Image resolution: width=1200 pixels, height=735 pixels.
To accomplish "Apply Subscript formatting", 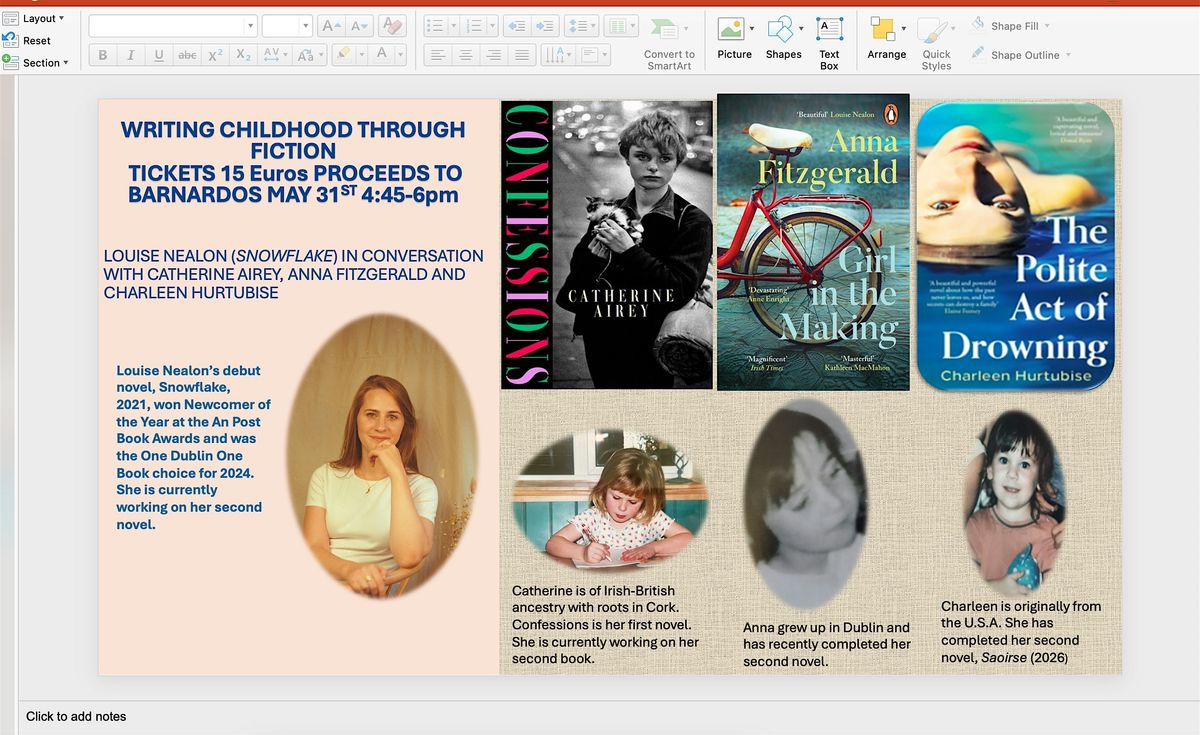I will click(x=243, y=56).
